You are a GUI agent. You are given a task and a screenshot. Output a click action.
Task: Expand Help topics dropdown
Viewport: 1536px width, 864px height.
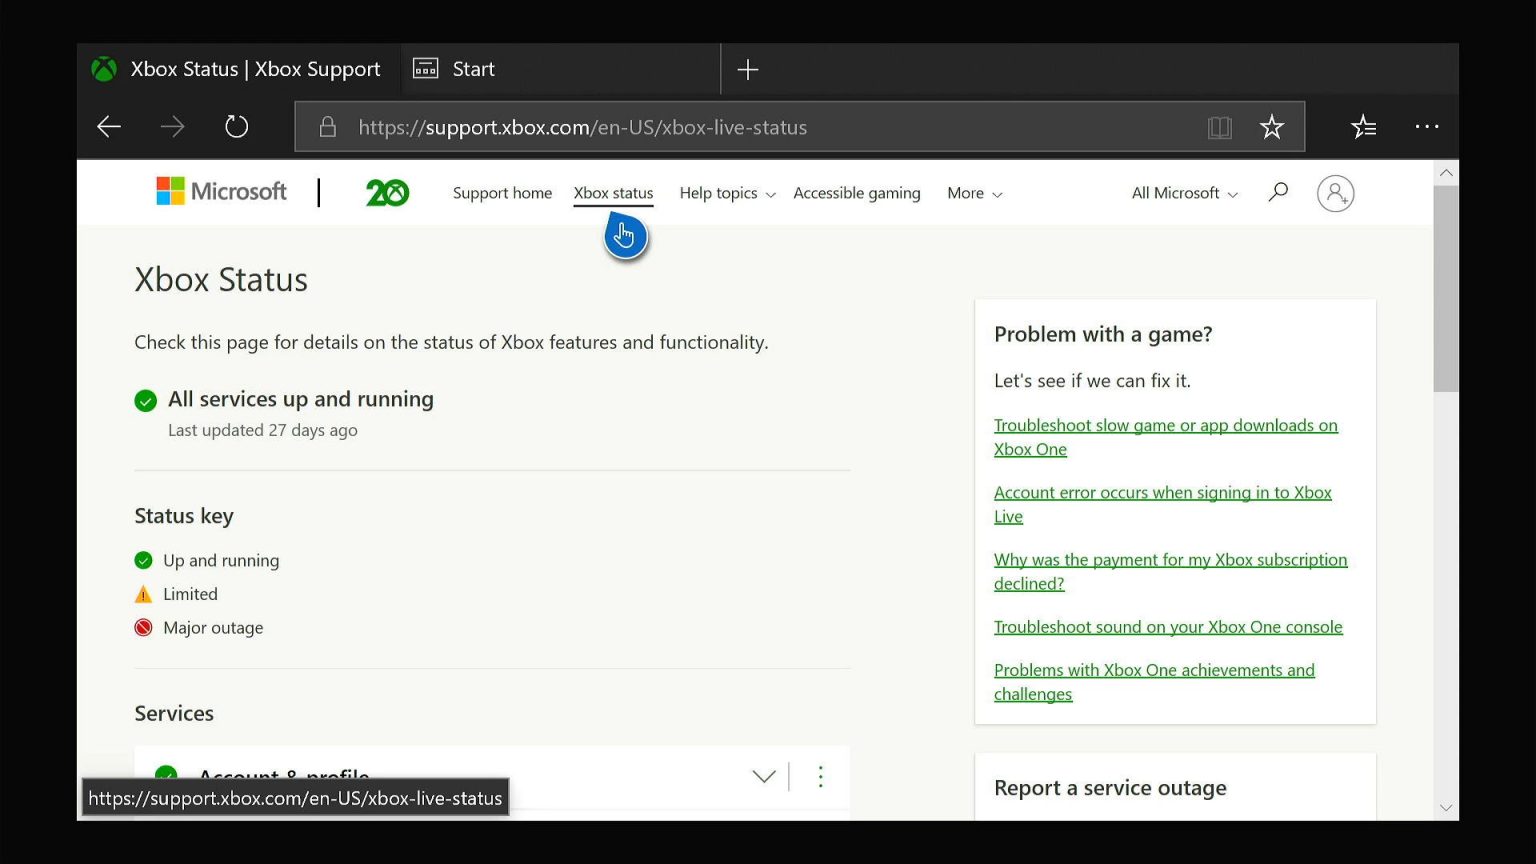coord(727,193)
